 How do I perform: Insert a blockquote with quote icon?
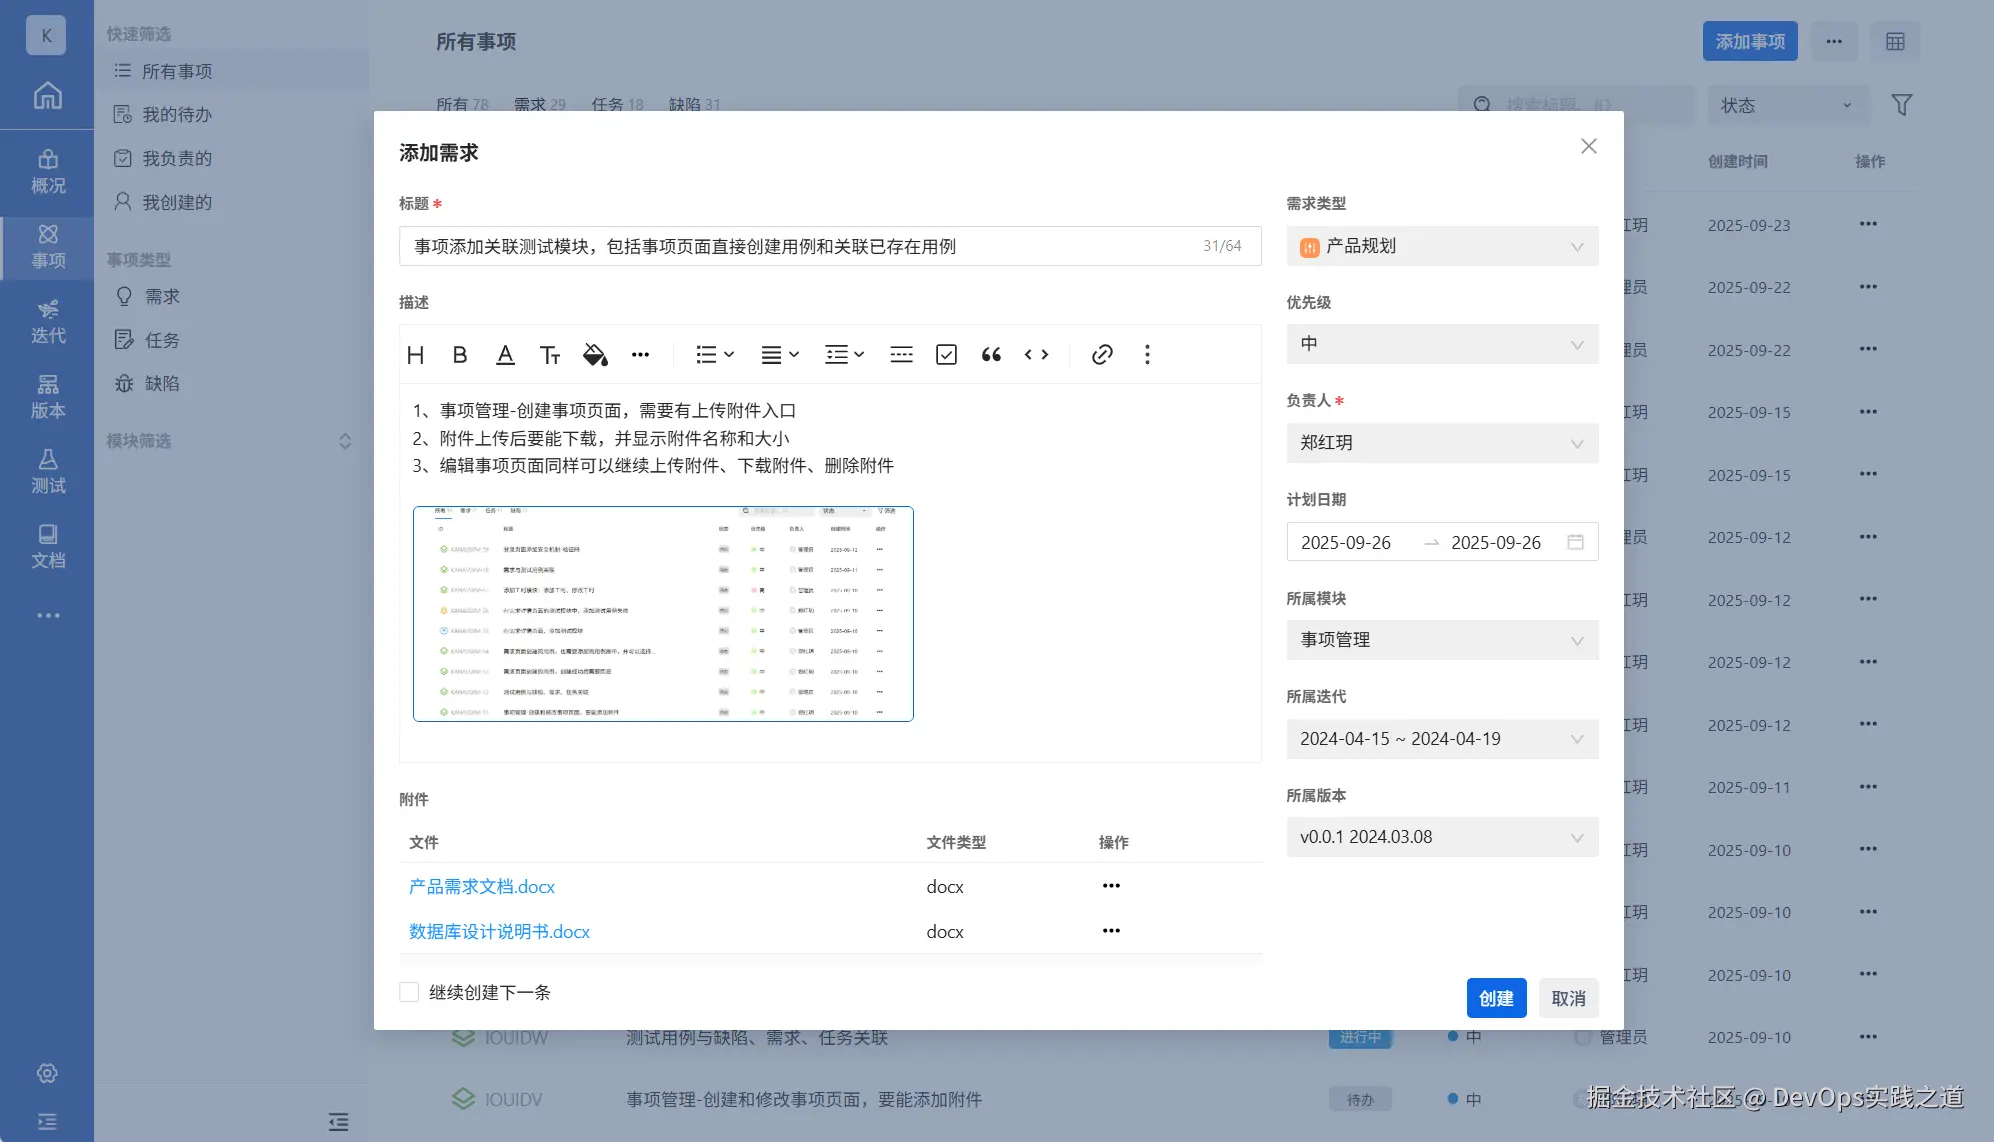(991, 355)
